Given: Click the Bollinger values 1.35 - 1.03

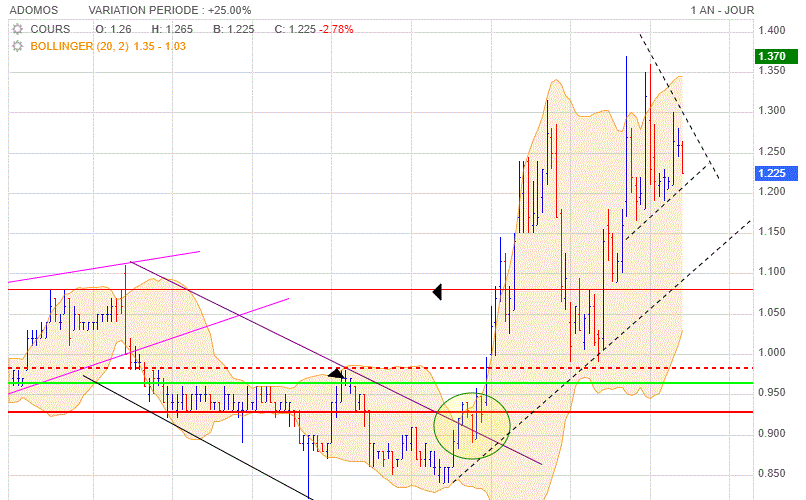Looking at the screenshot, I should (x=159, y=46).
